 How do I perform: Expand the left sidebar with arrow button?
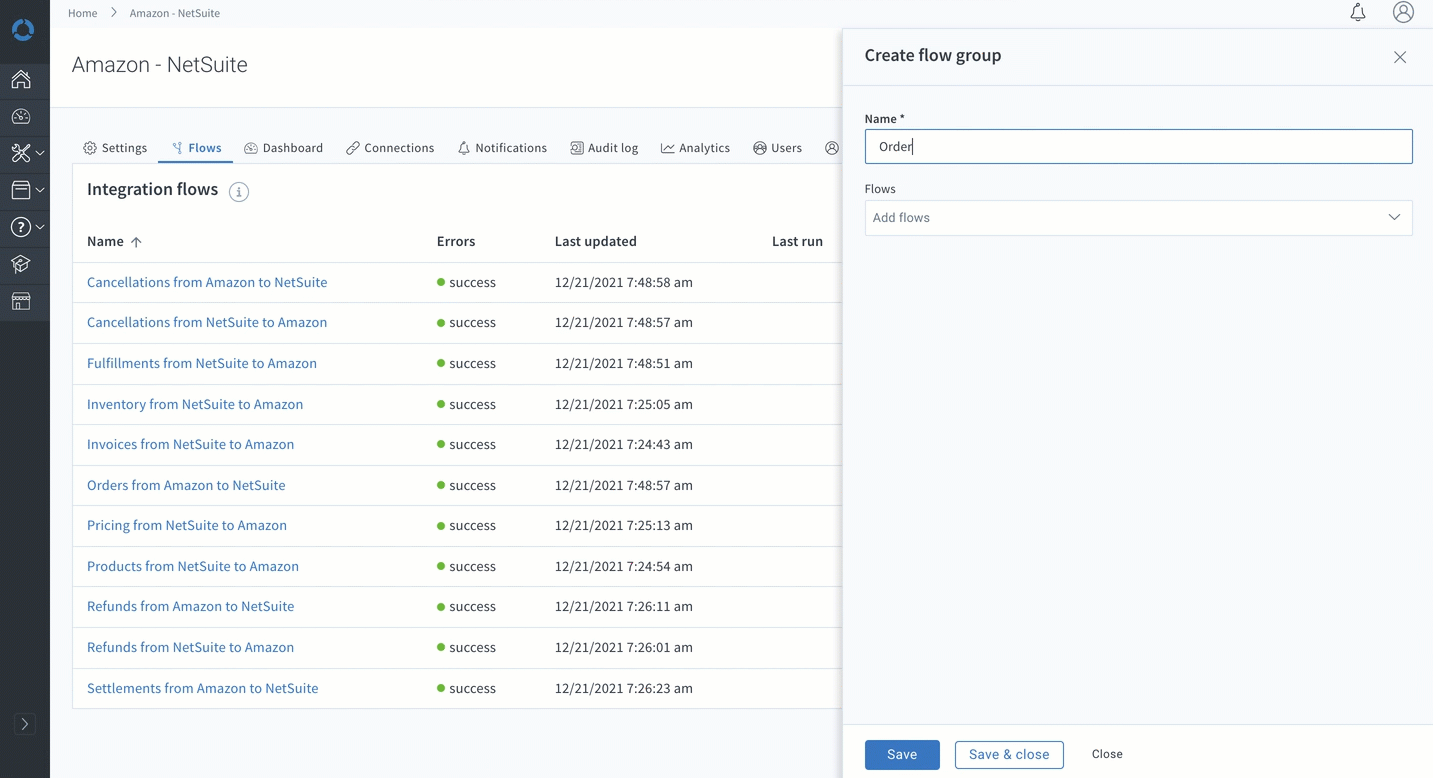point(24,724)
